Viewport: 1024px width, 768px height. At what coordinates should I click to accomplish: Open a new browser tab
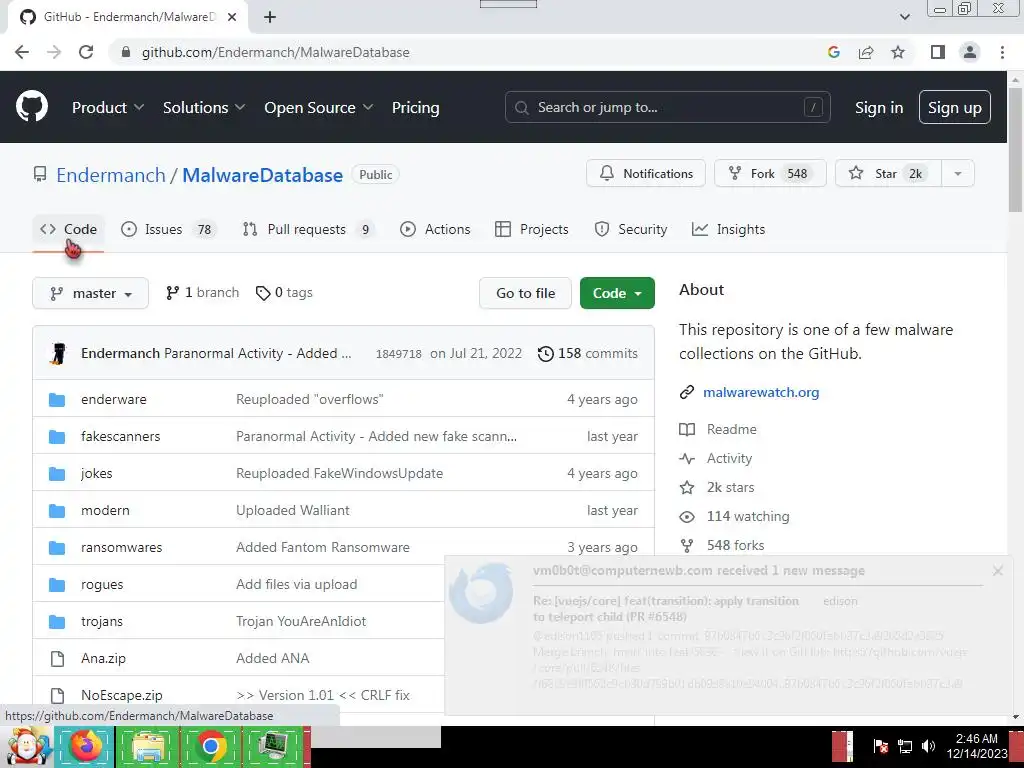point(270,17)
